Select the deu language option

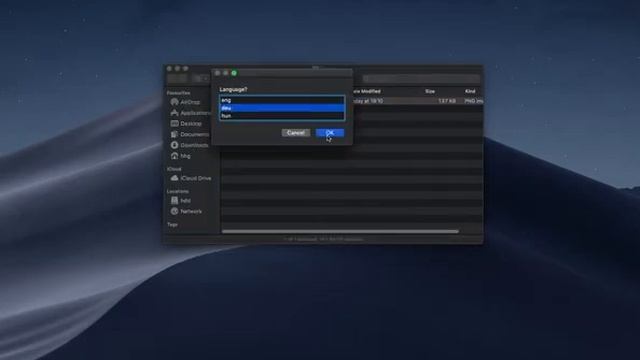(x=282, y=108)
